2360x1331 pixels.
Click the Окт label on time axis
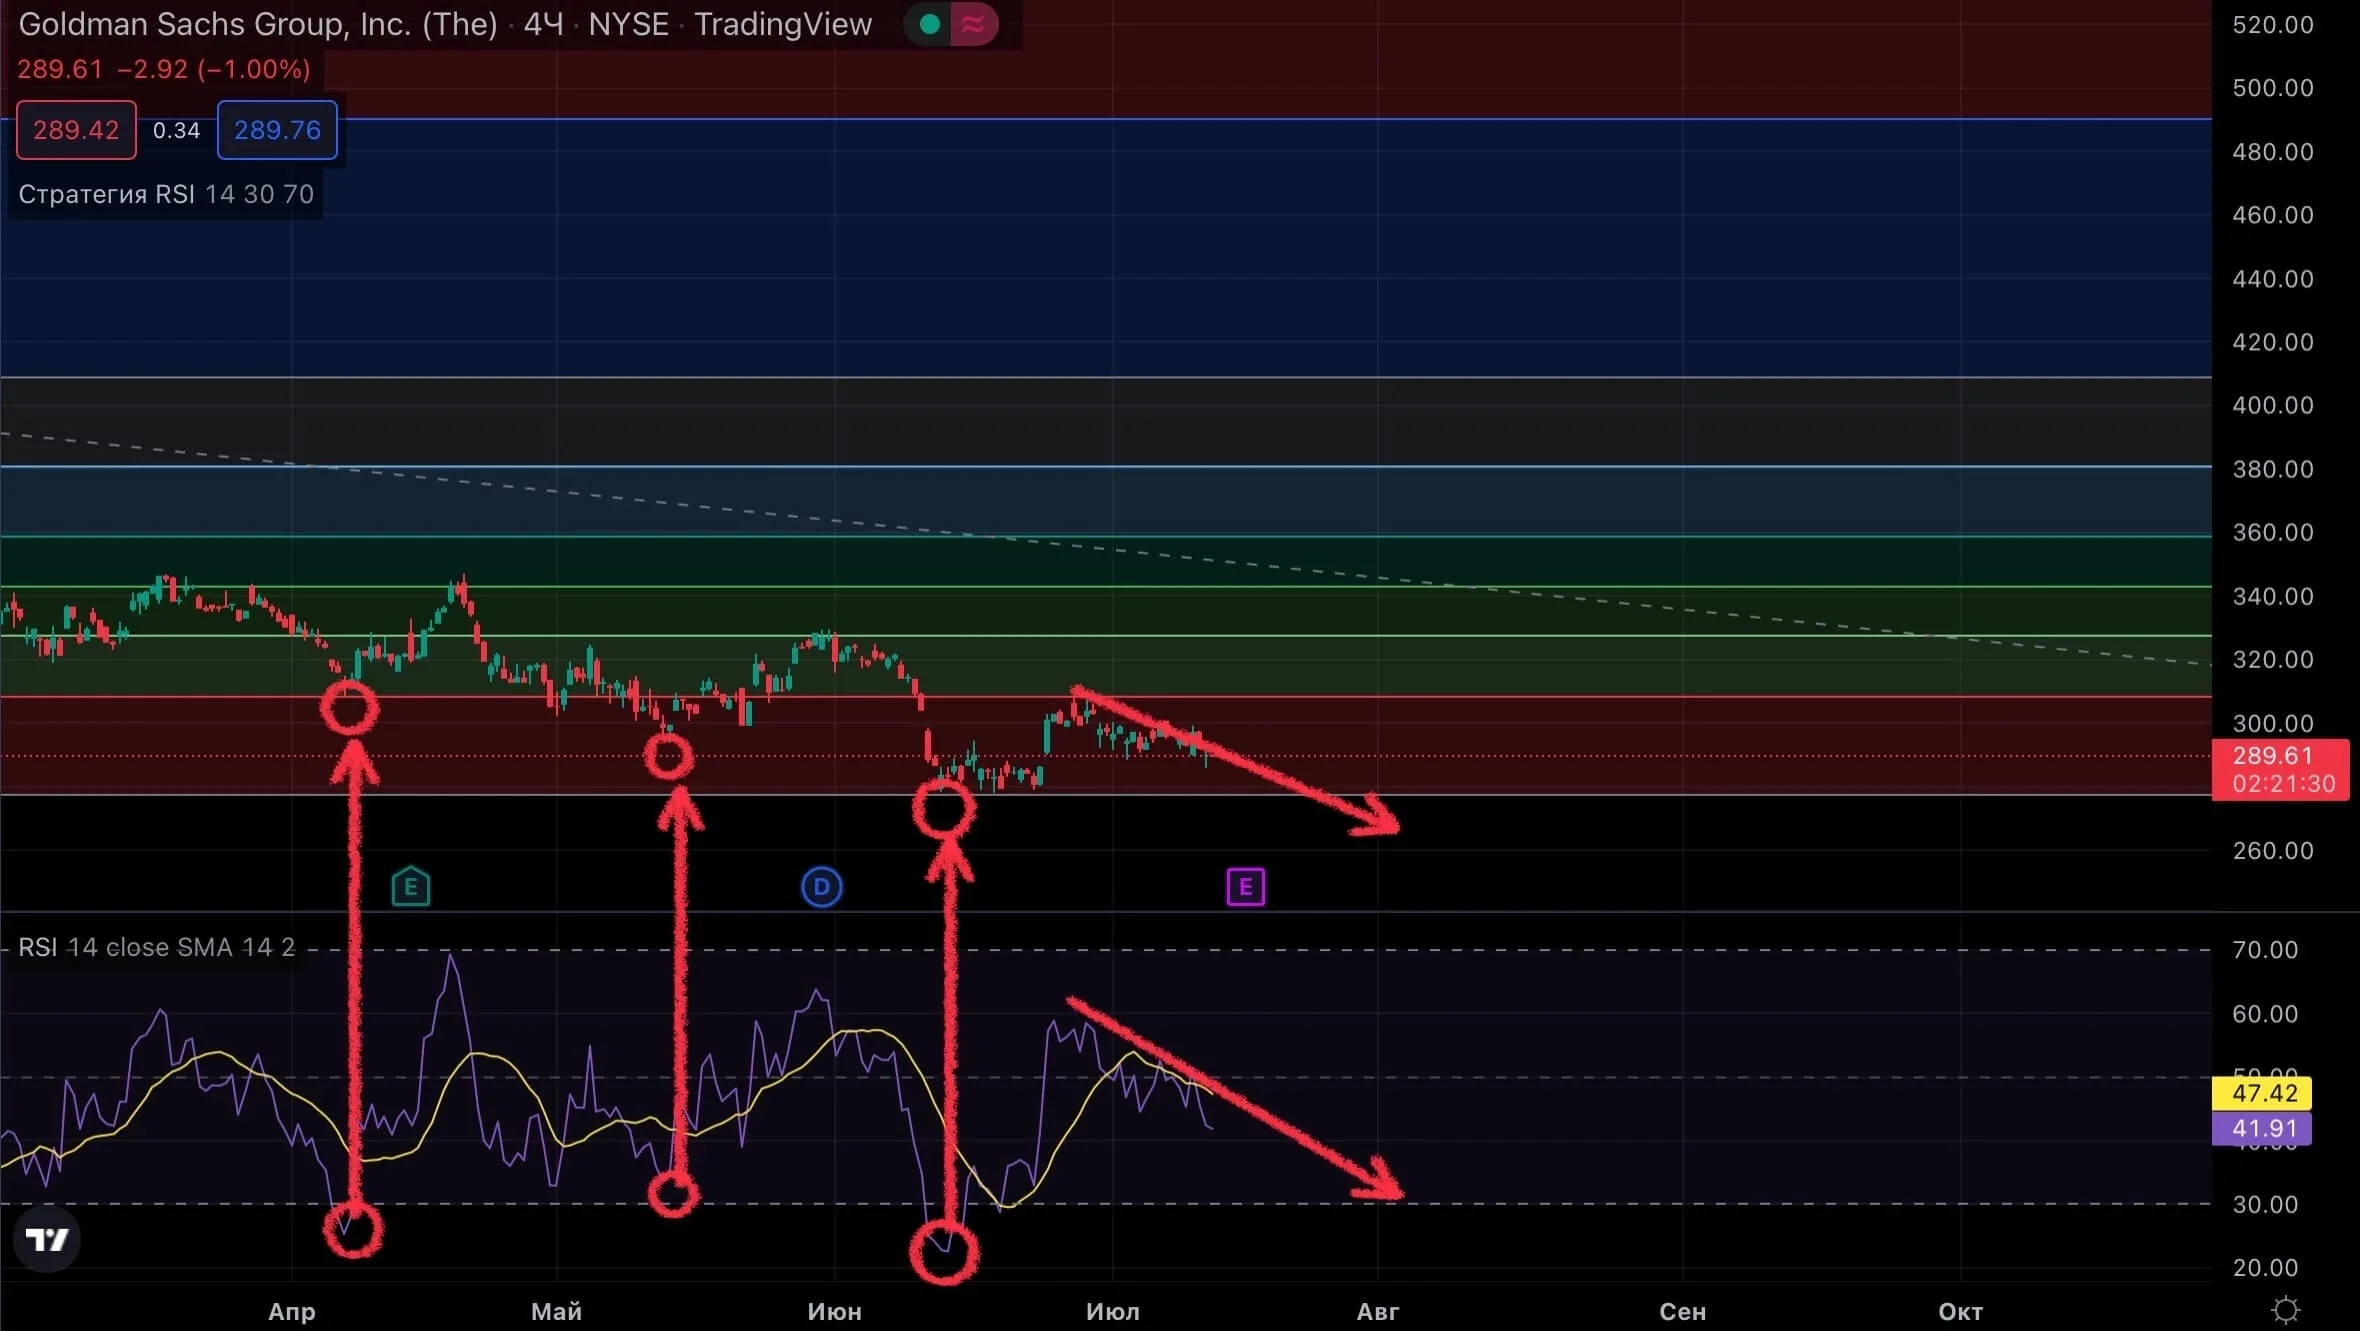tap(1961, 1311)
